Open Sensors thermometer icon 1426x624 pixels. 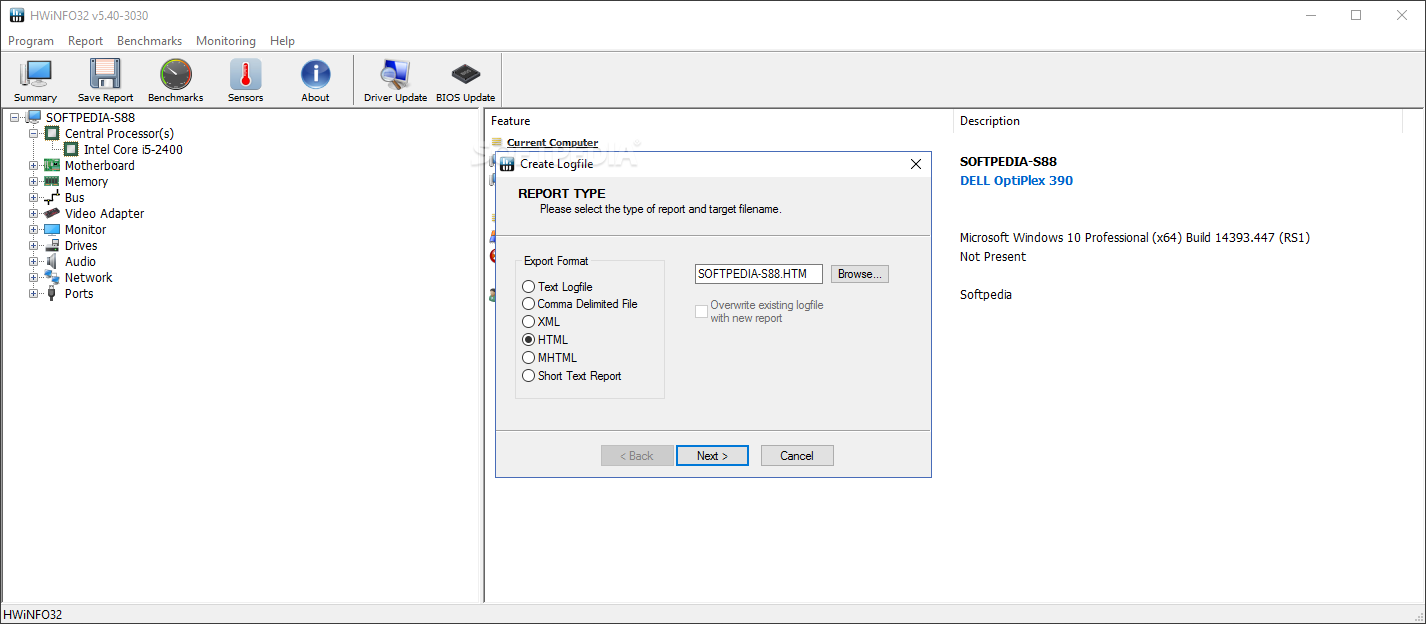coord(245,74)
